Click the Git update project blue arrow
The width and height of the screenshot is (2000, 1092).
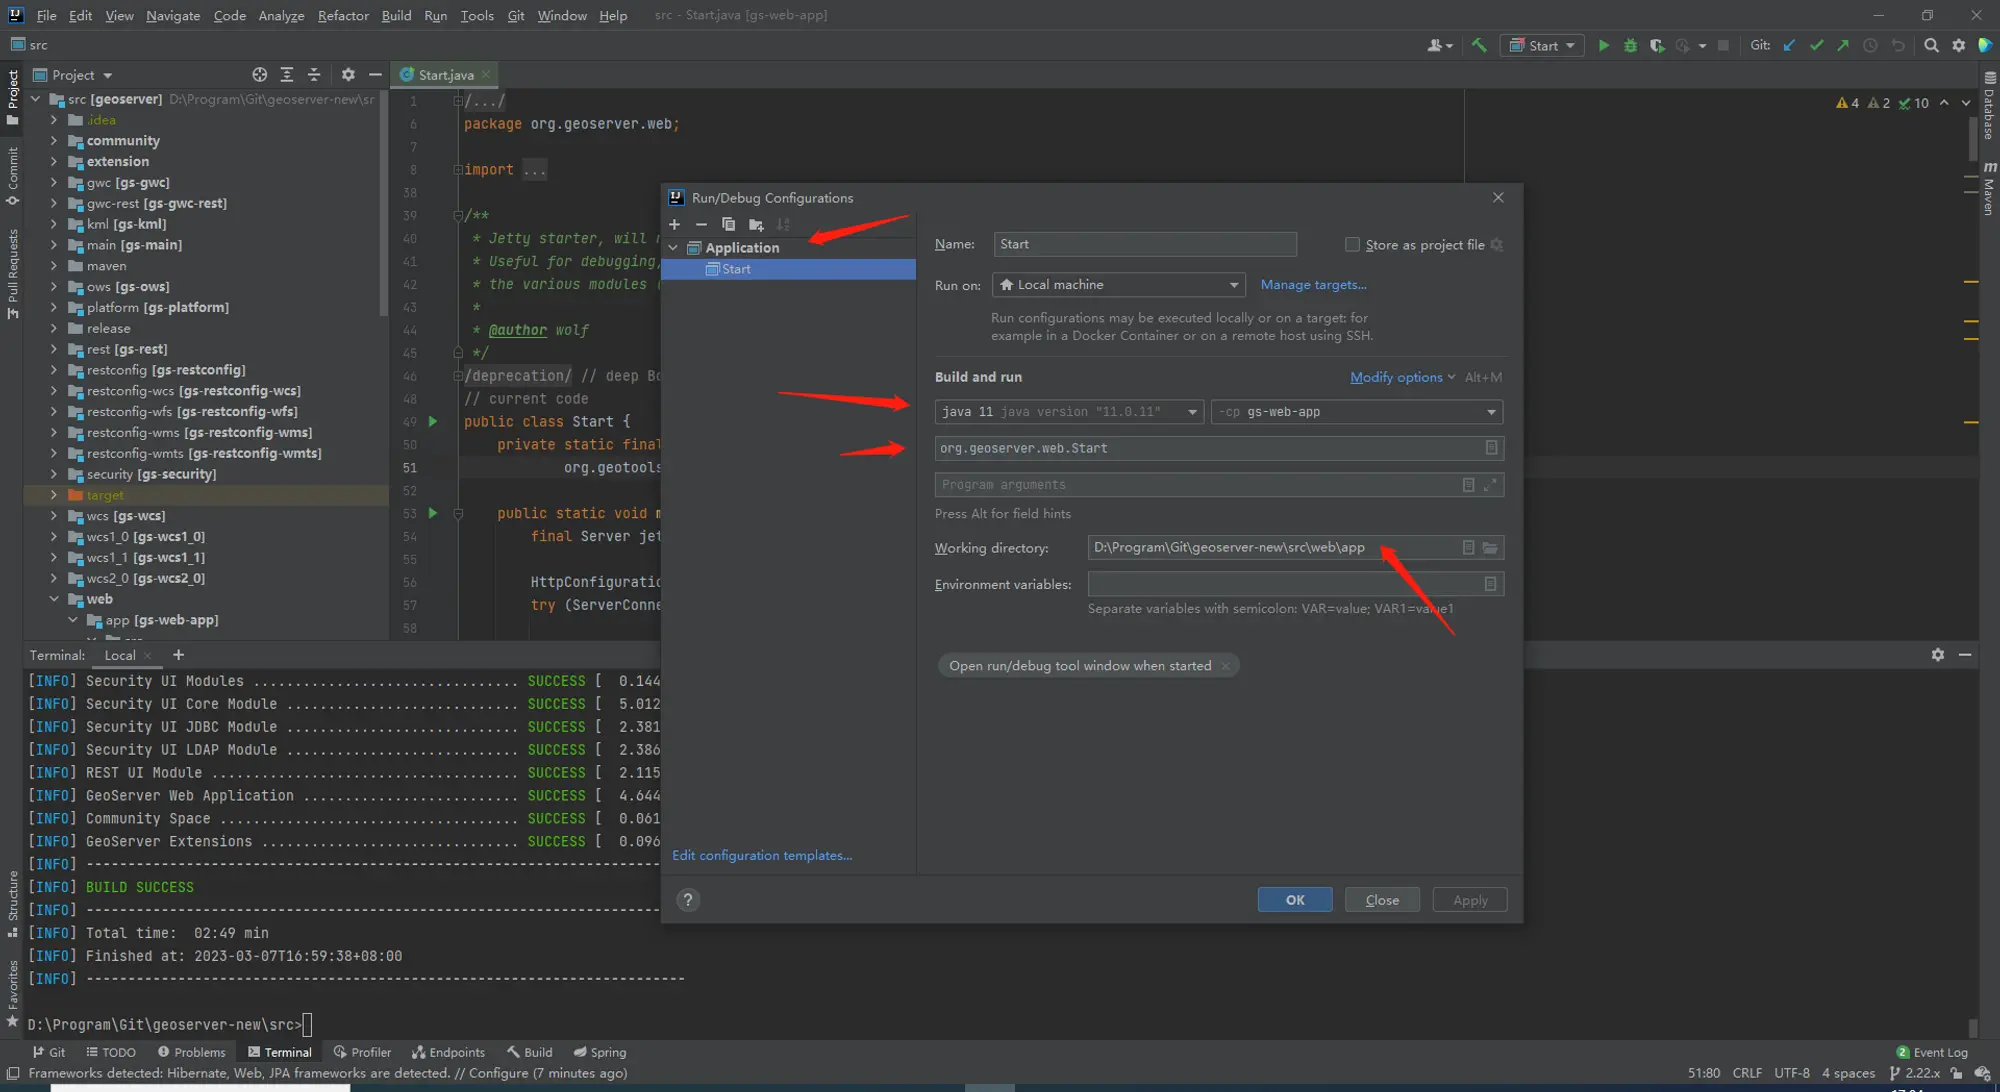[x=1789, y=45]
